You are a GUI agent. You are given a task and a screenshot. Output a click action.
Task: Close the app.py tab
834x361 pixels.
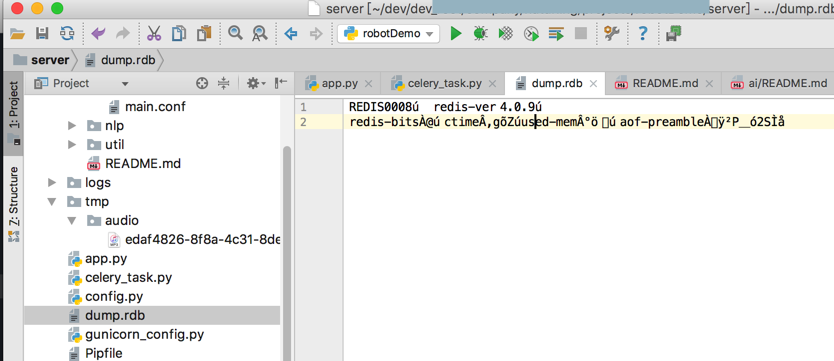pyautogui.click(x=369, y=84)
